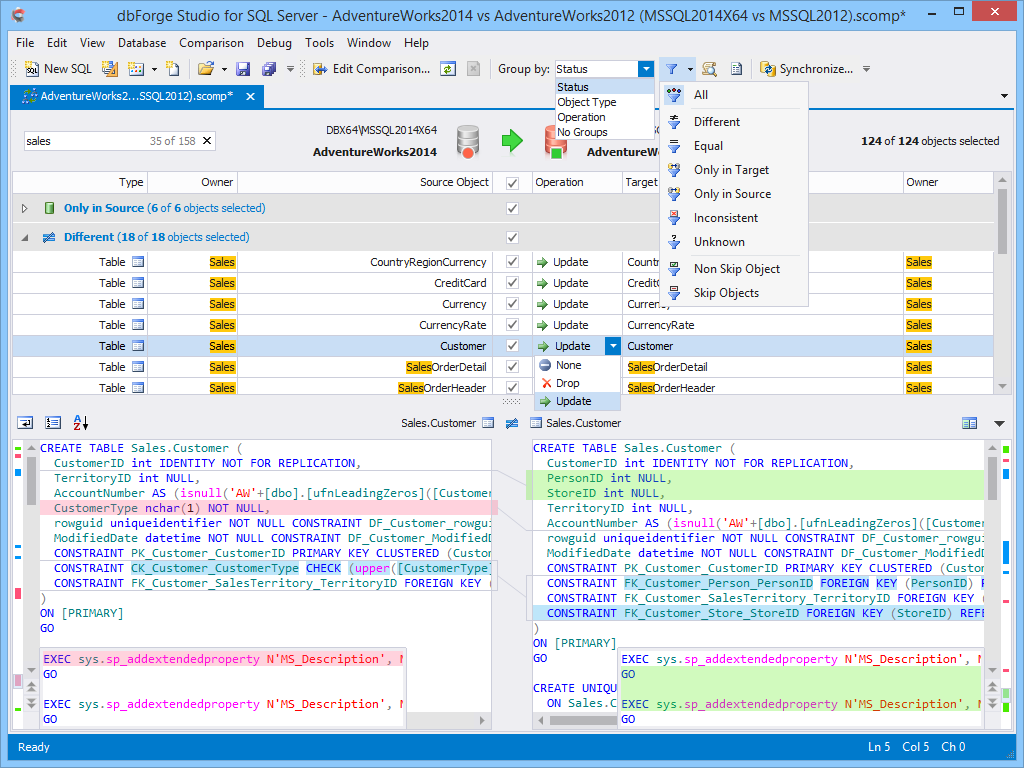1024x768 pixels.
Task: Click the Save icon in the toolbar
Action: [x=244, y=69]
